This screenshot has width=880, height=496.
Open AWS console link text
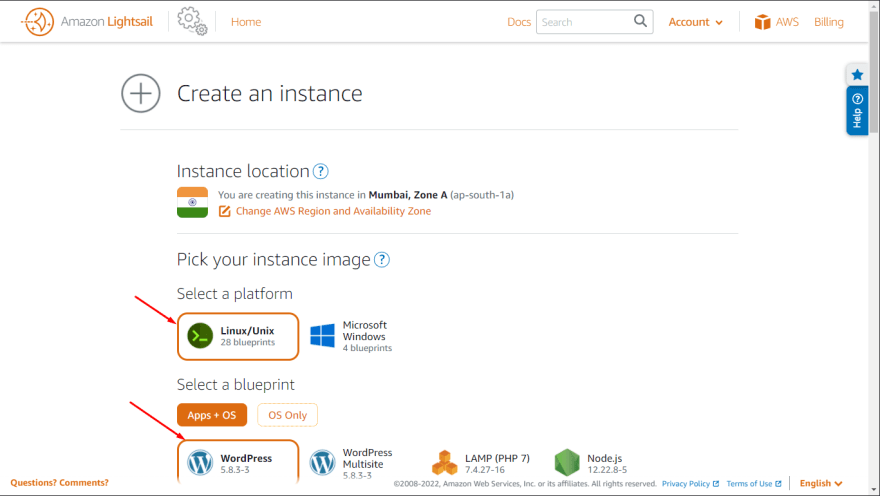coord(787,22)
